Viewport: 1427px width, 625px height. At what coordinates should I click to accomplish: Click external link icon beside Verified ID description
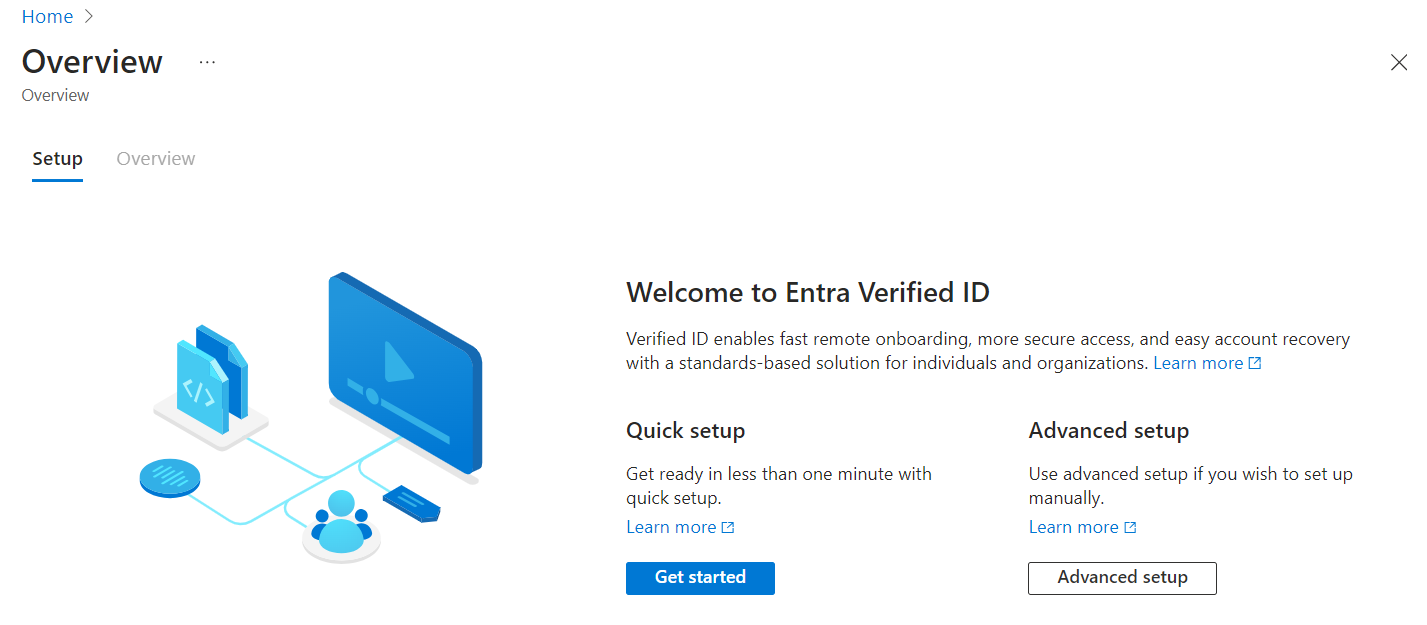(1255, 364)
